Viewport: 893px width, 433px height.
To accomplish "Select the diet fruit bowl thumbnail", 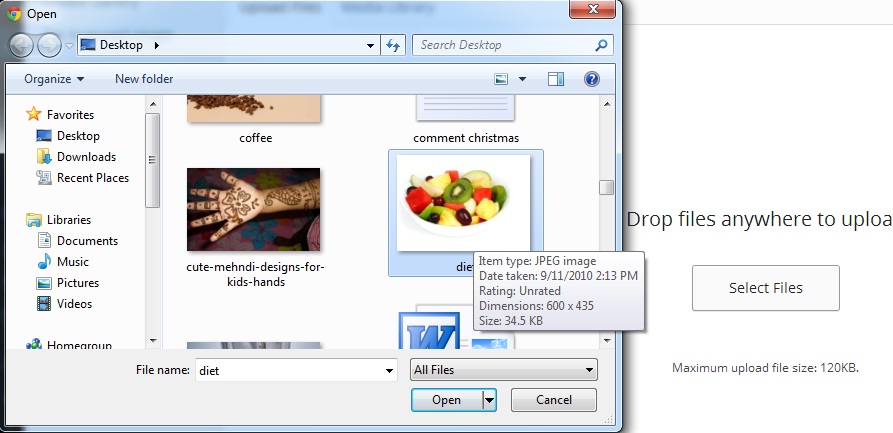I will point(464,202).
